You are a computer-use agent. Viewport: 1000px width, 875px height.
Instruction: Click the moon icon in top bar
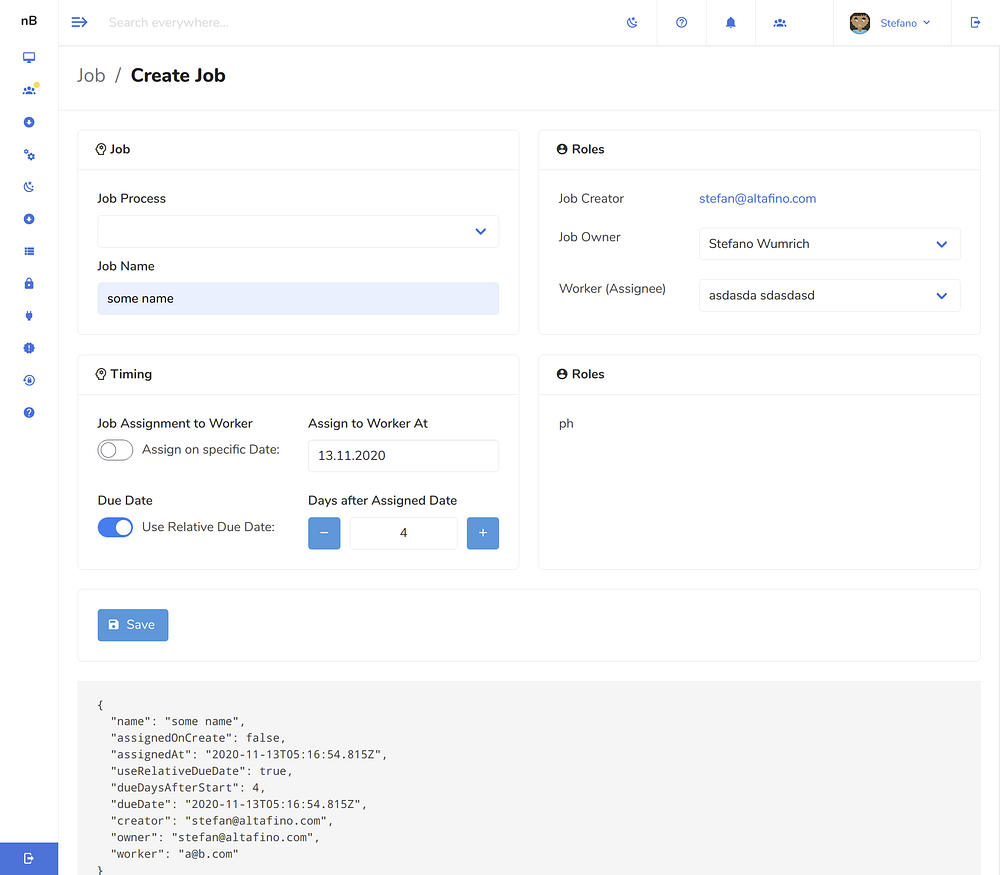point(632,23)
